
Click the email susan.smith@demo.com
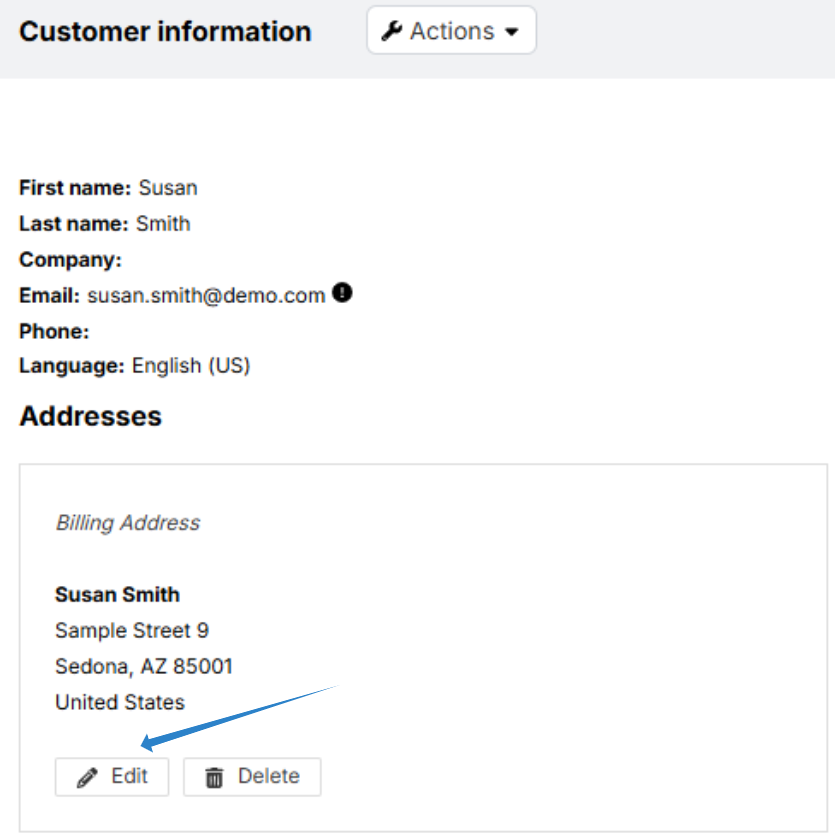(206, 295)
